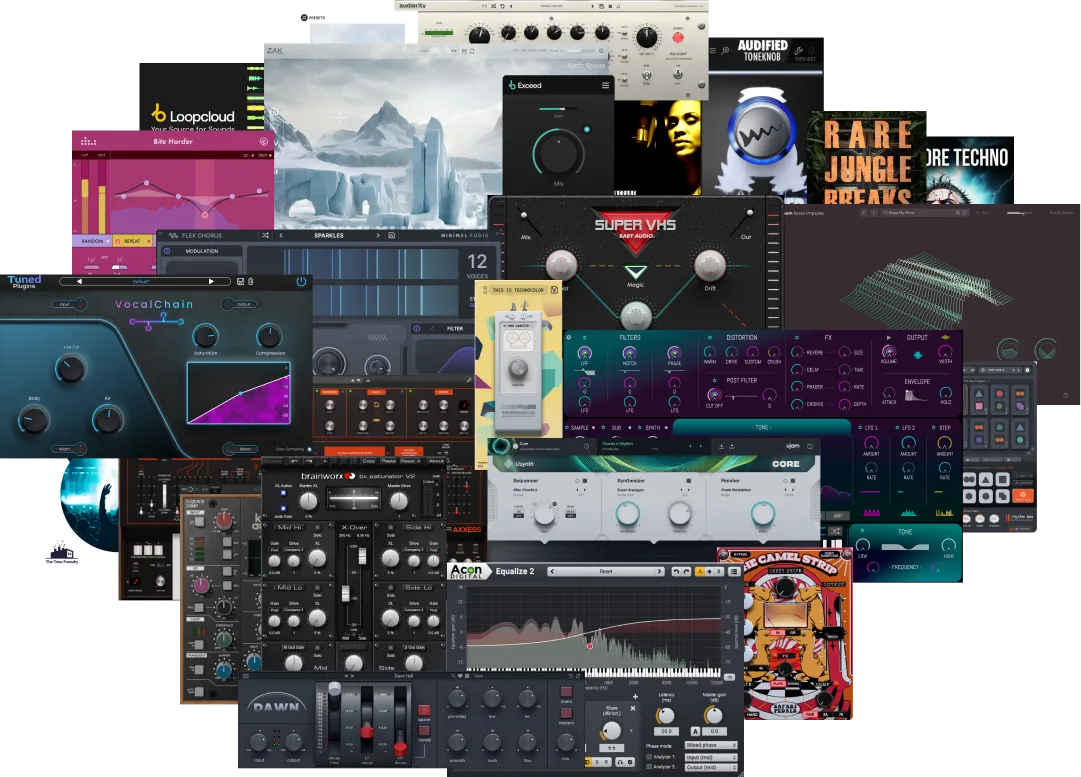
Task: Click the download icon in the Usynth preset bar
Action: coord(721,445)
